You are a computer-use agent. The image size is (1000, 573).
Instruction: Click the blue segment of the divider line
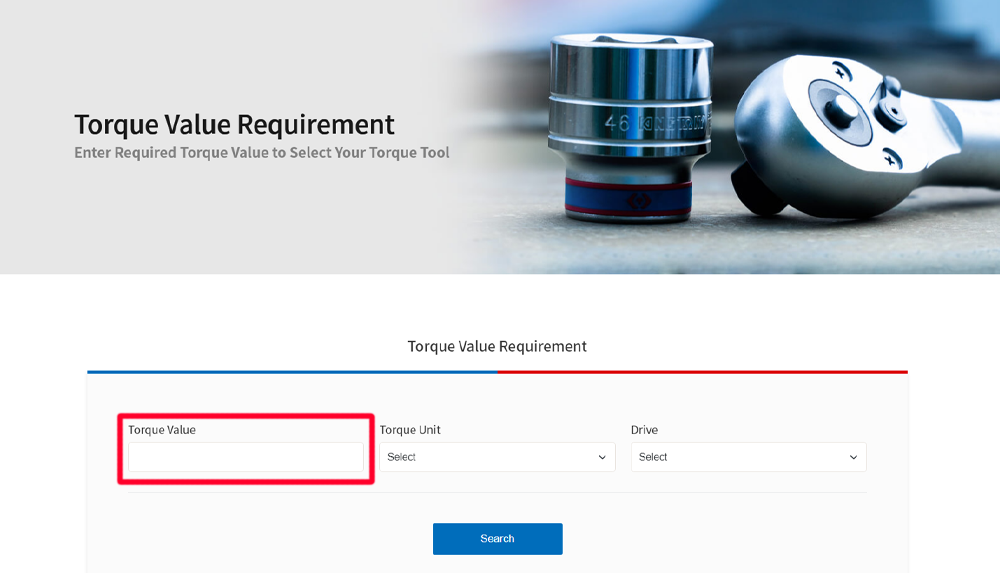coord(290,372)
